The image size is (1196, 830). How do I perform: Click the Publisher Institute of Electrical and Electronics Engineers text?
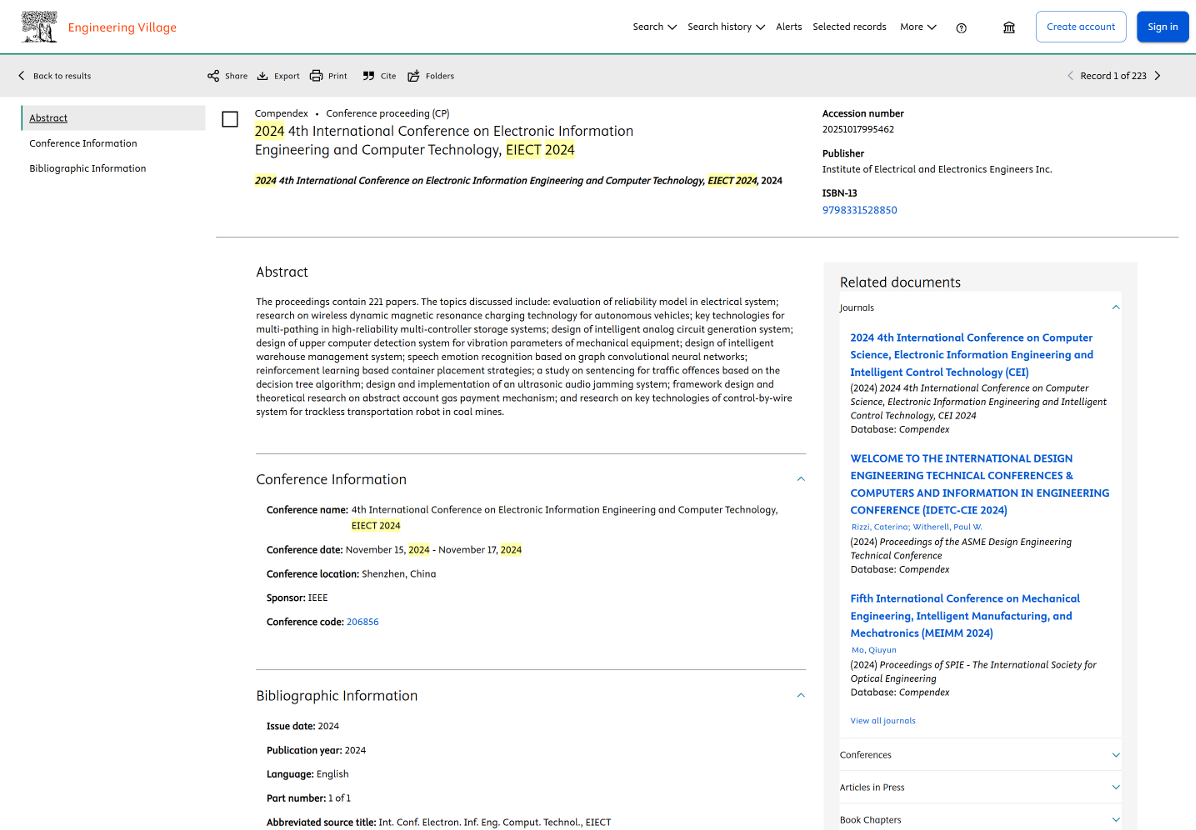(937, 169)
